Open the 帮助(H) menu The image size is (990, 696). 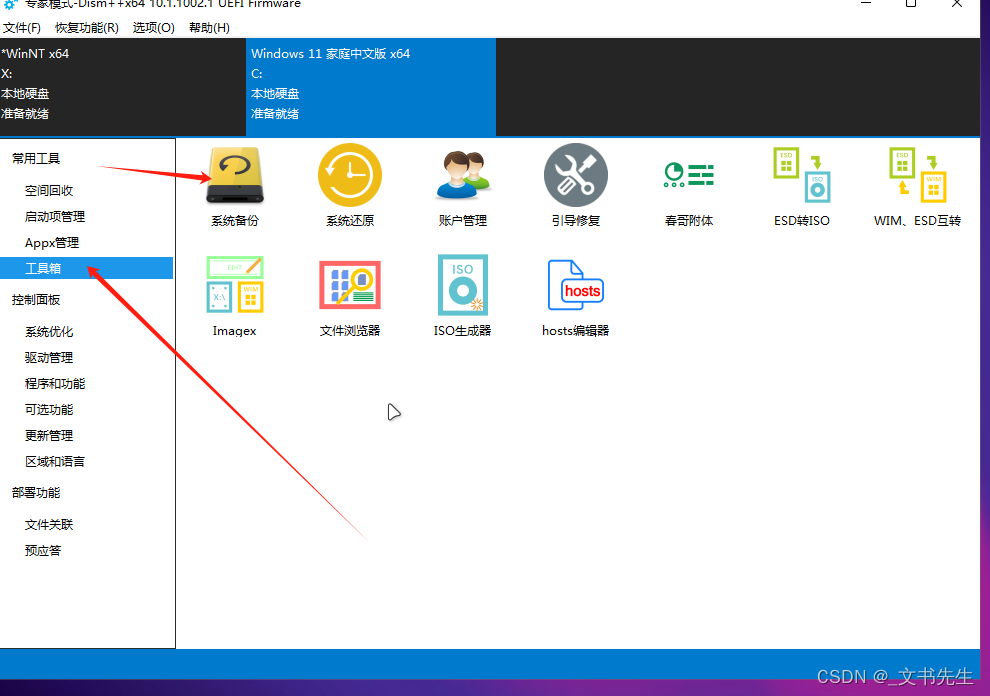coord(209,28)
